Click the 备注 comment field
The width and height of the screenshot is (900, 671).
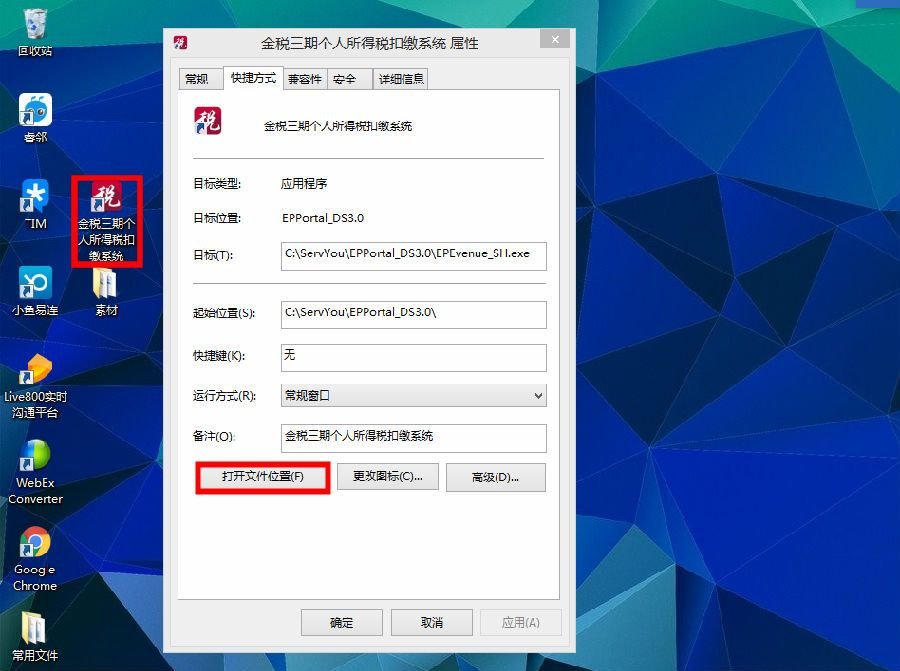tap(412, 438)
